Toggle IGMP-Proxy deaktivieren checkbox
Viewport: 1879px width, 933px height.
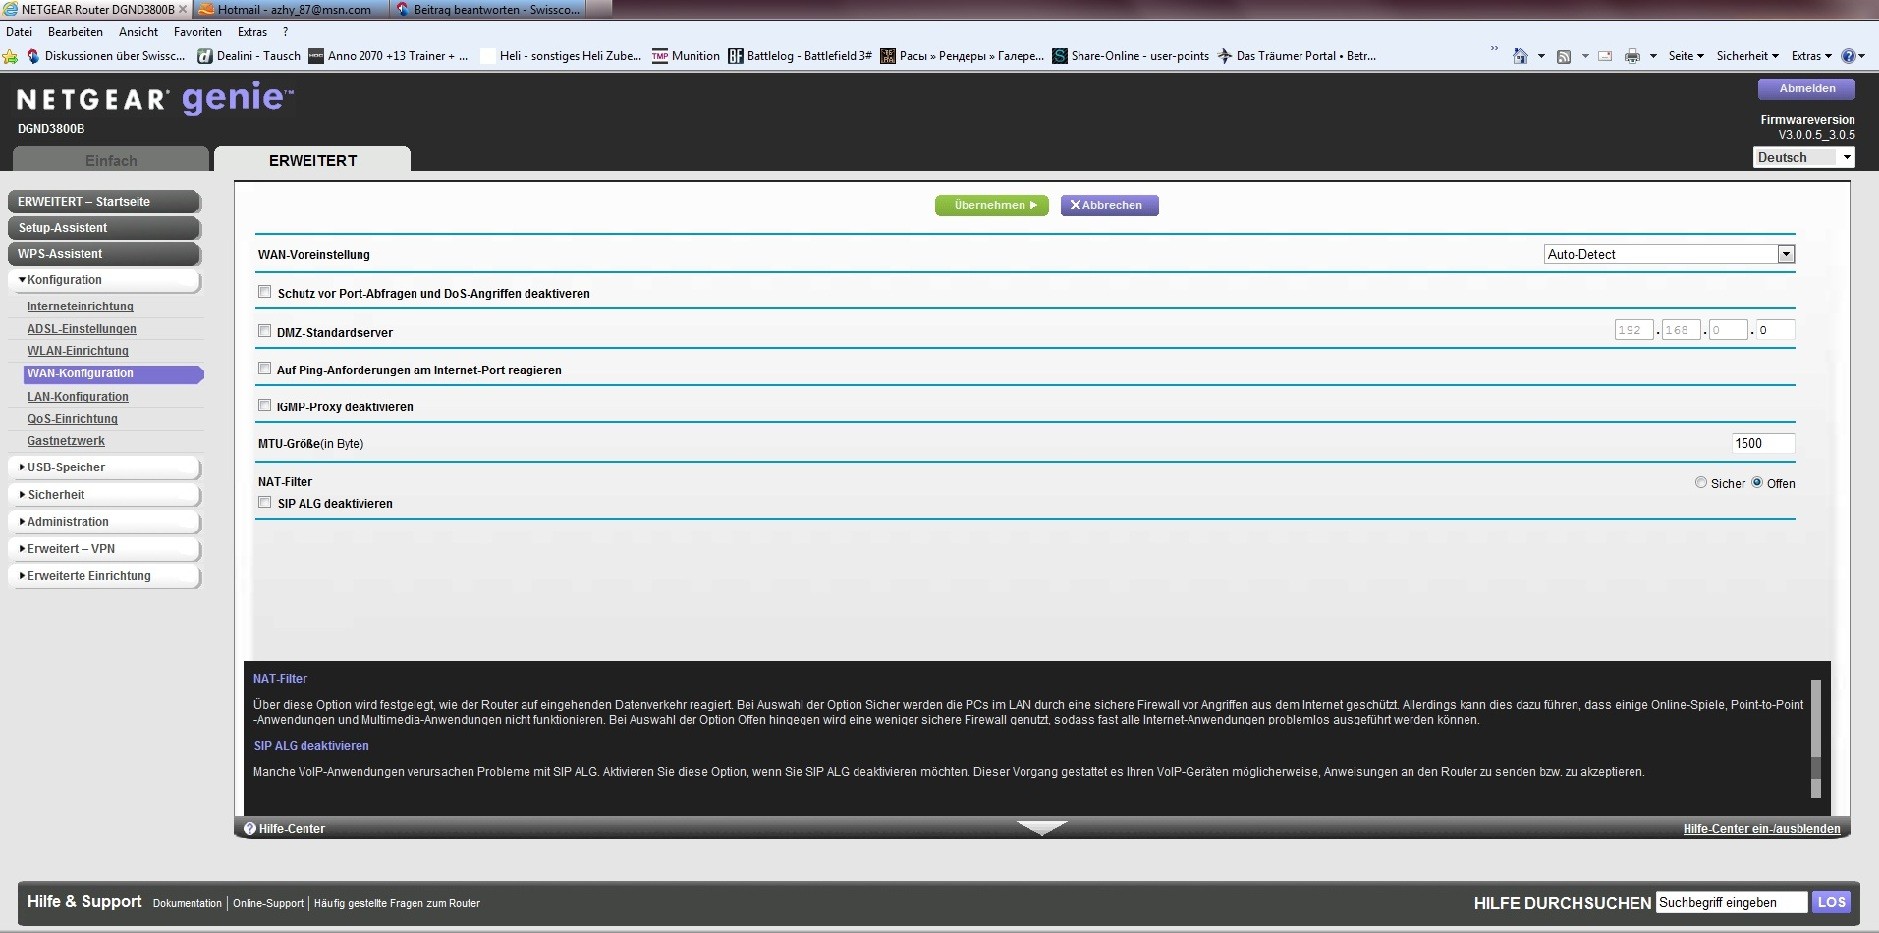click(x=265, y=406)
